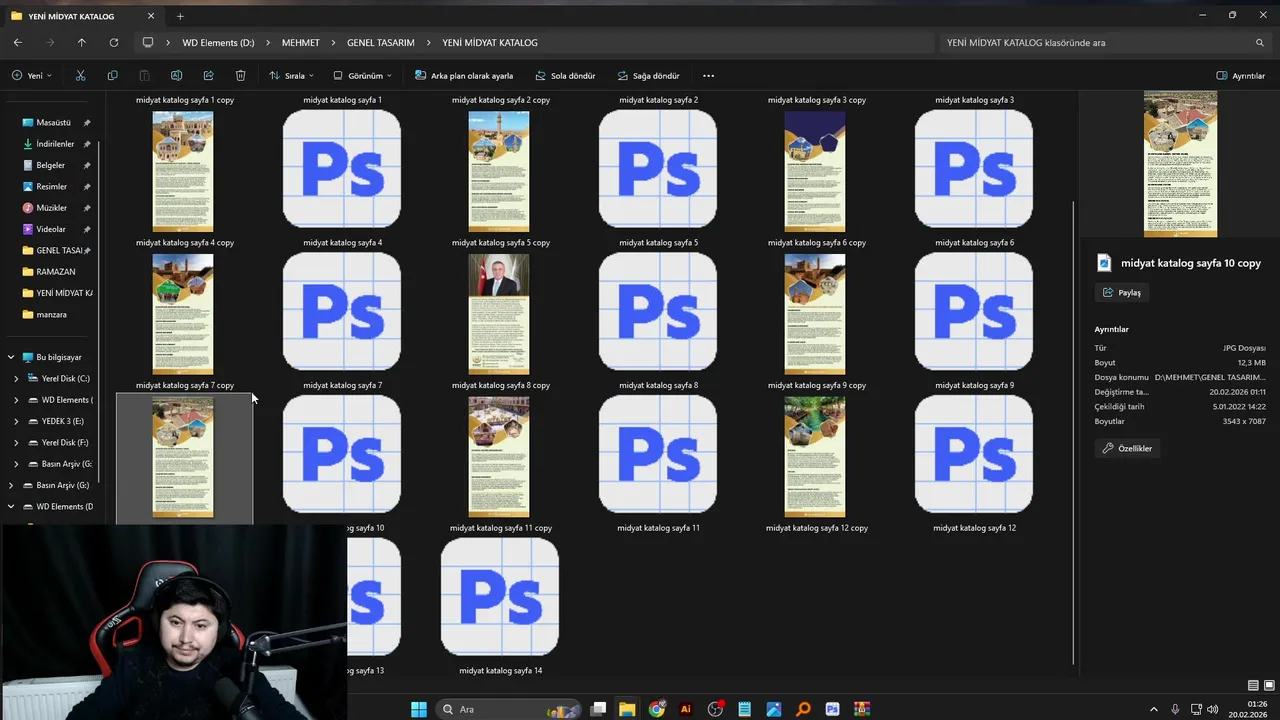Screen dimensions: 1280x720
Task: Show hidden system tray icons
Action: 1154,709
